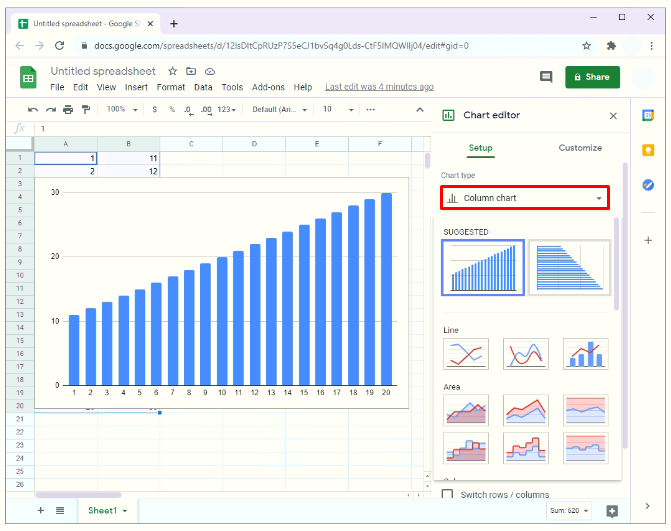
Task: Open Google Keep side panel
Action: point(648,150)
